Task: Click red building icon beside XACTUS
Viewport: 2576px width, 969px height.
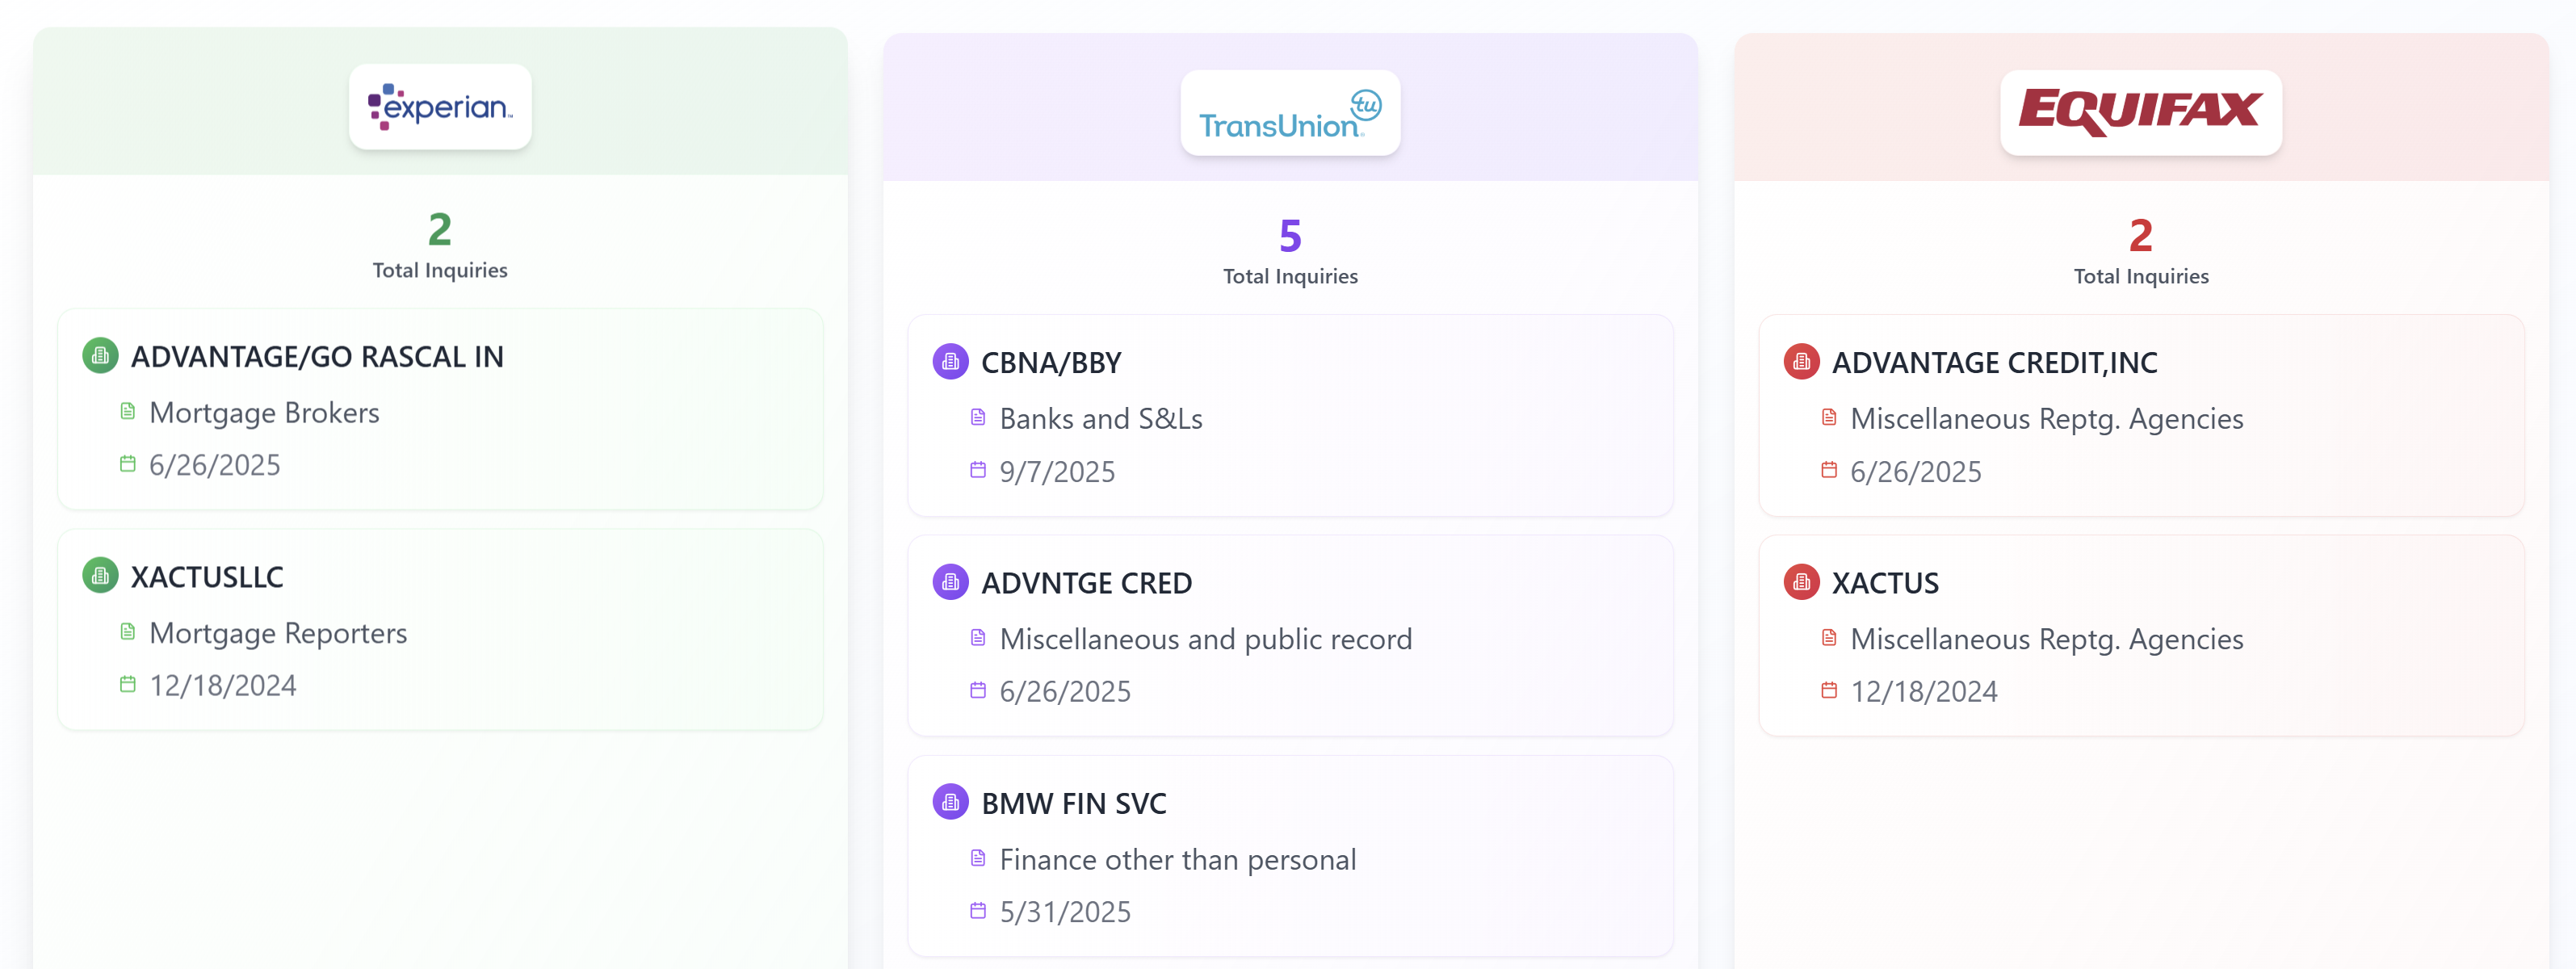Action: pos(1801,582)
